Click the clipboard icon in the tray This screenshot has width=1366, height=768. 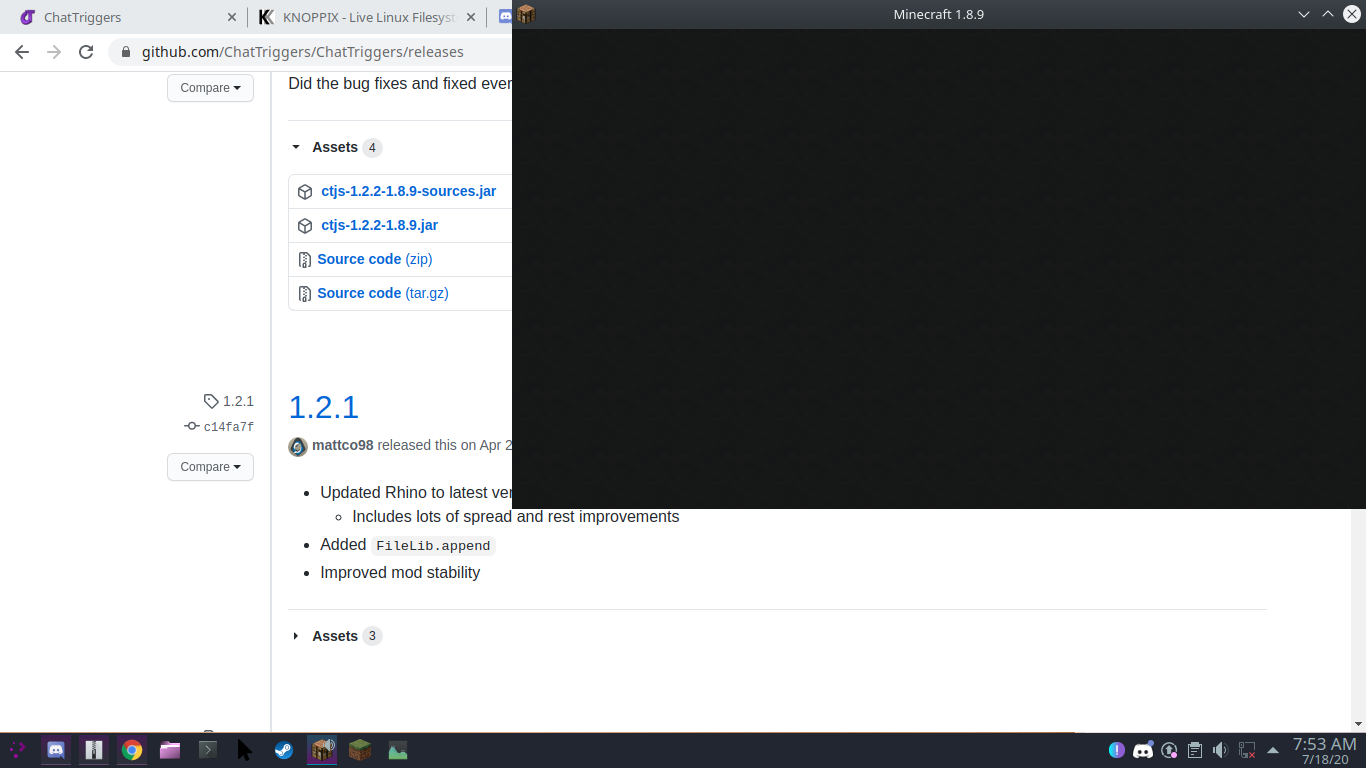[1195, 750]
